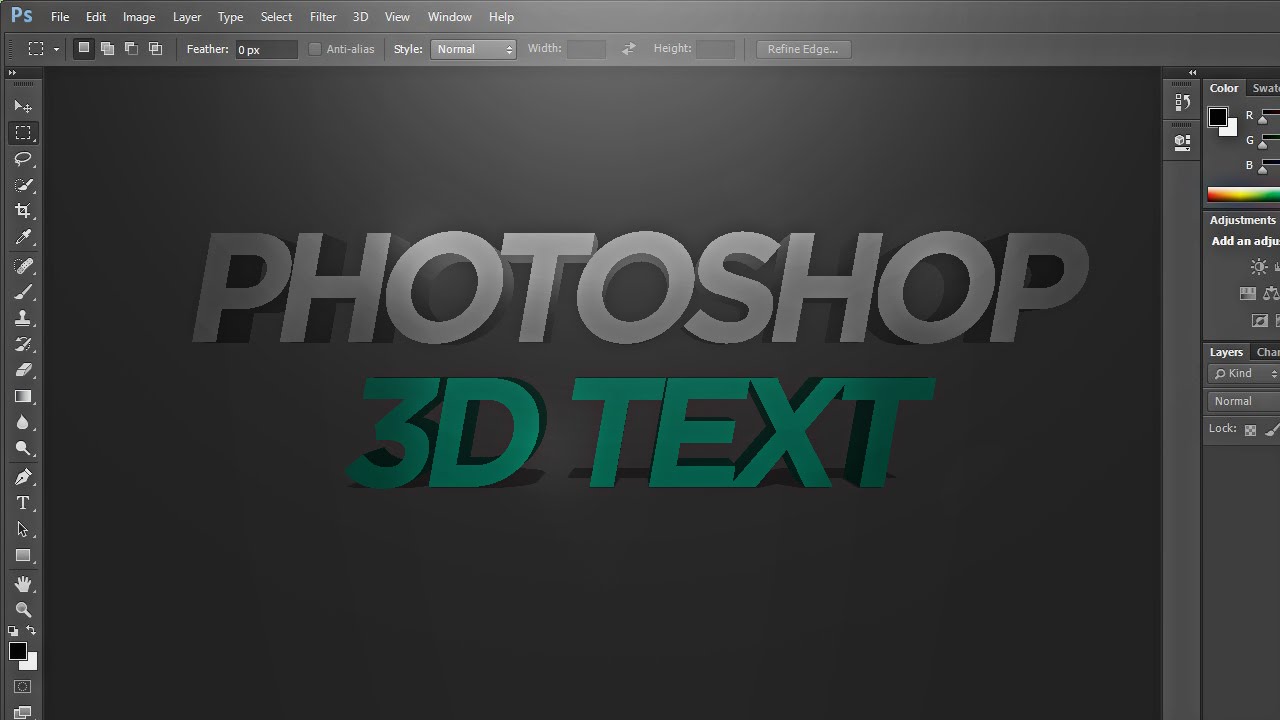Select the Blur tool
The image size is (1280, 720).
23,422
